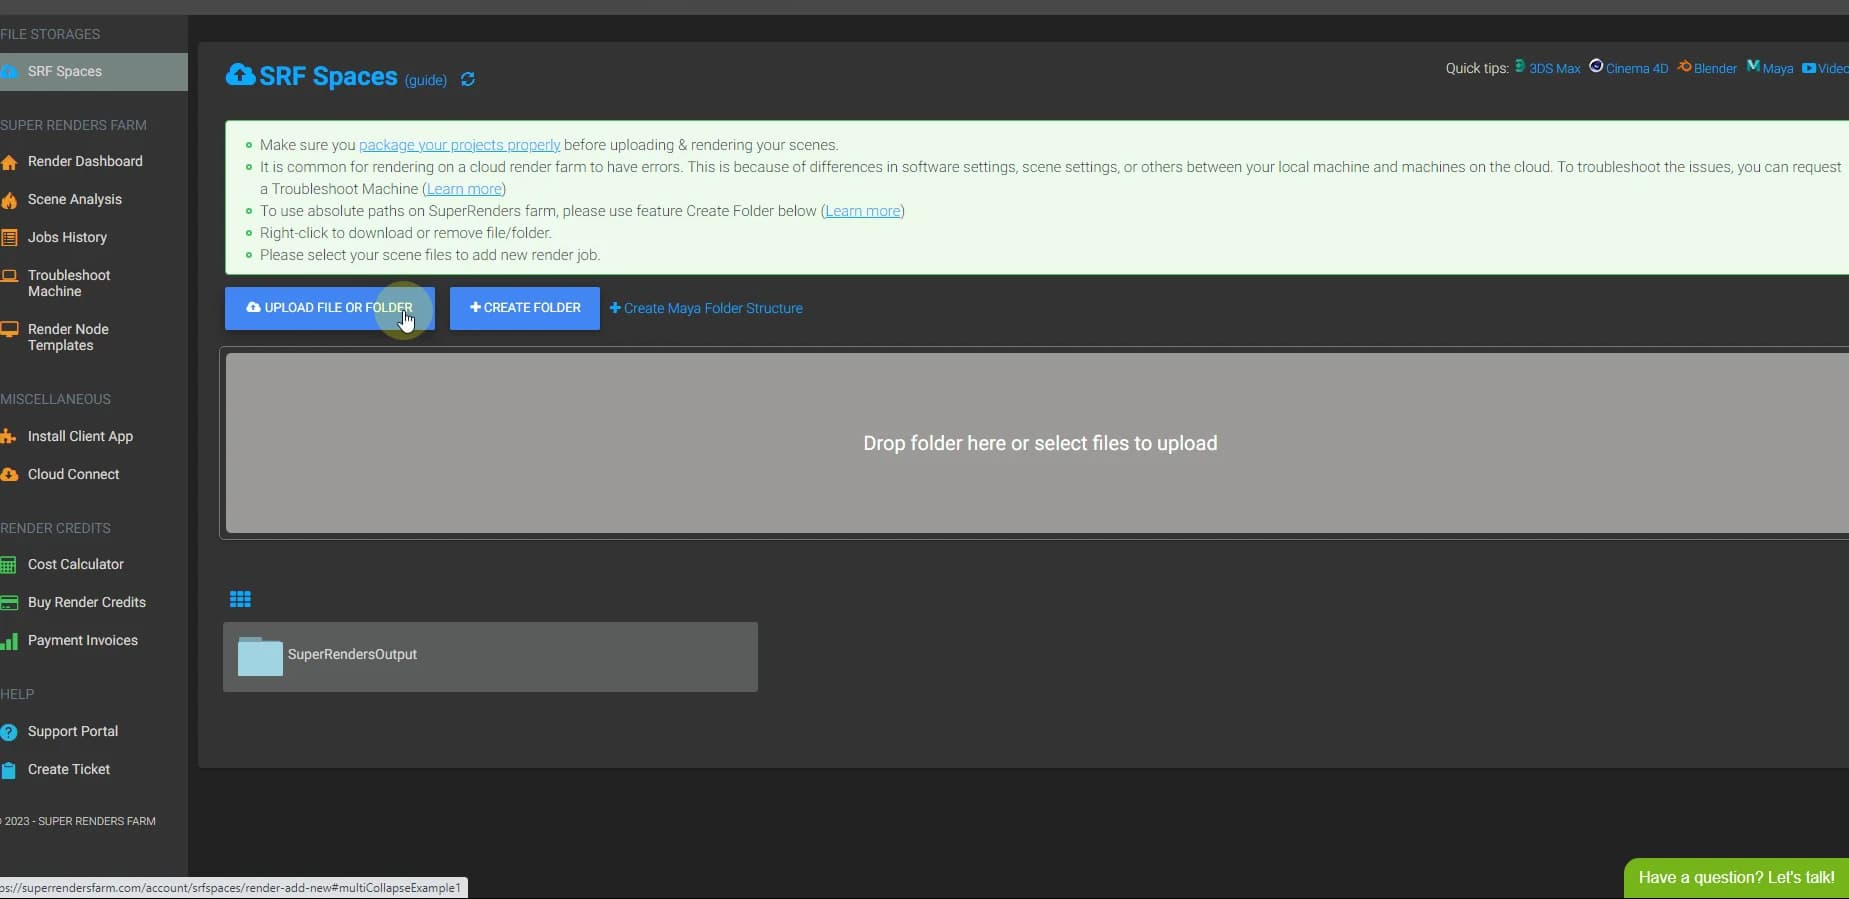Open the (guide) link
The height and width of the screenshot is (899, 1849).
425,80
